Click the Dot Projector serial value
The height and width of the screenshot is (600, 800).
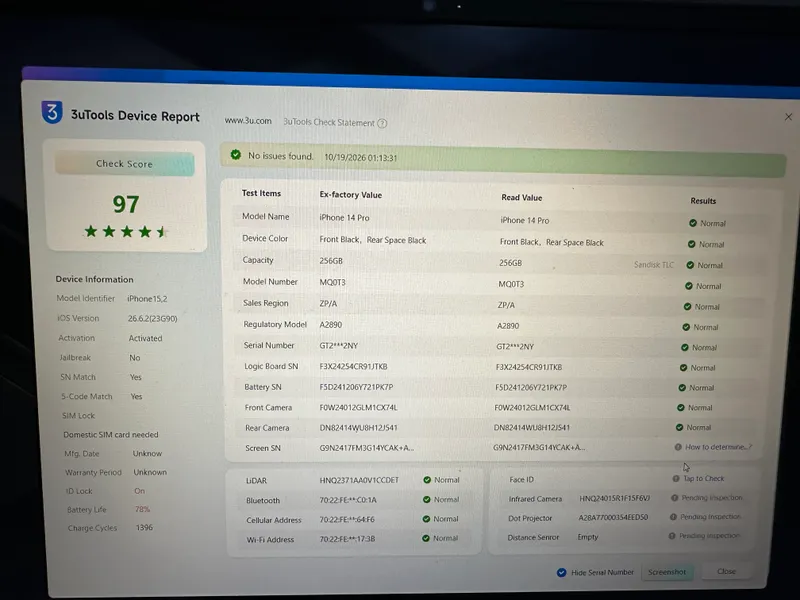coord(613,517)
